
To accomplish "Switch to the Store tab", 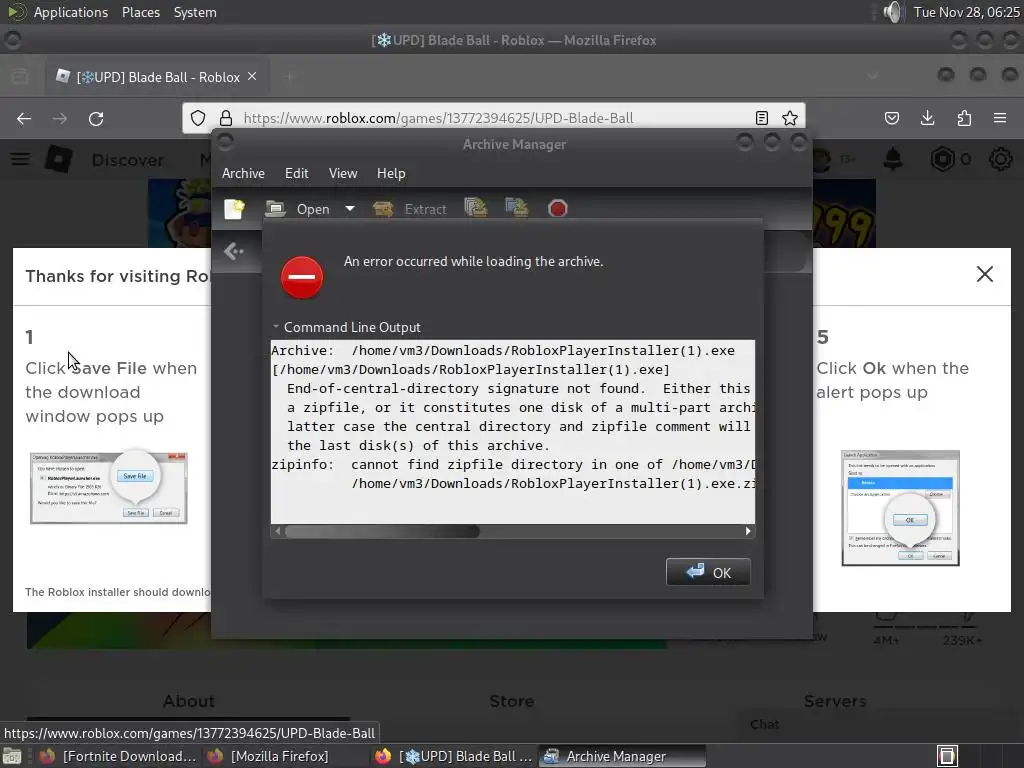I will click(512, 701).
